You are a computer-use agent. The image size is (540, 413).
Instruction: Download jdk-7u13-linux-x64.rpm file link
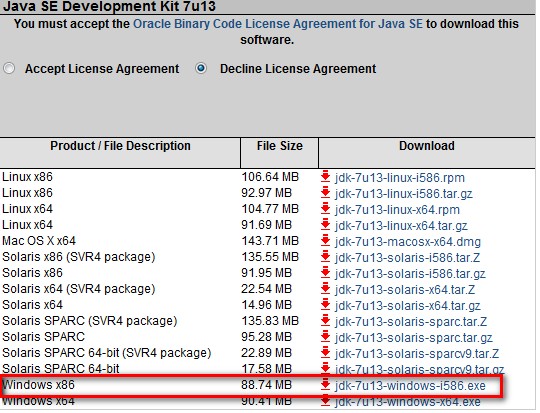[x=397, y=210]
